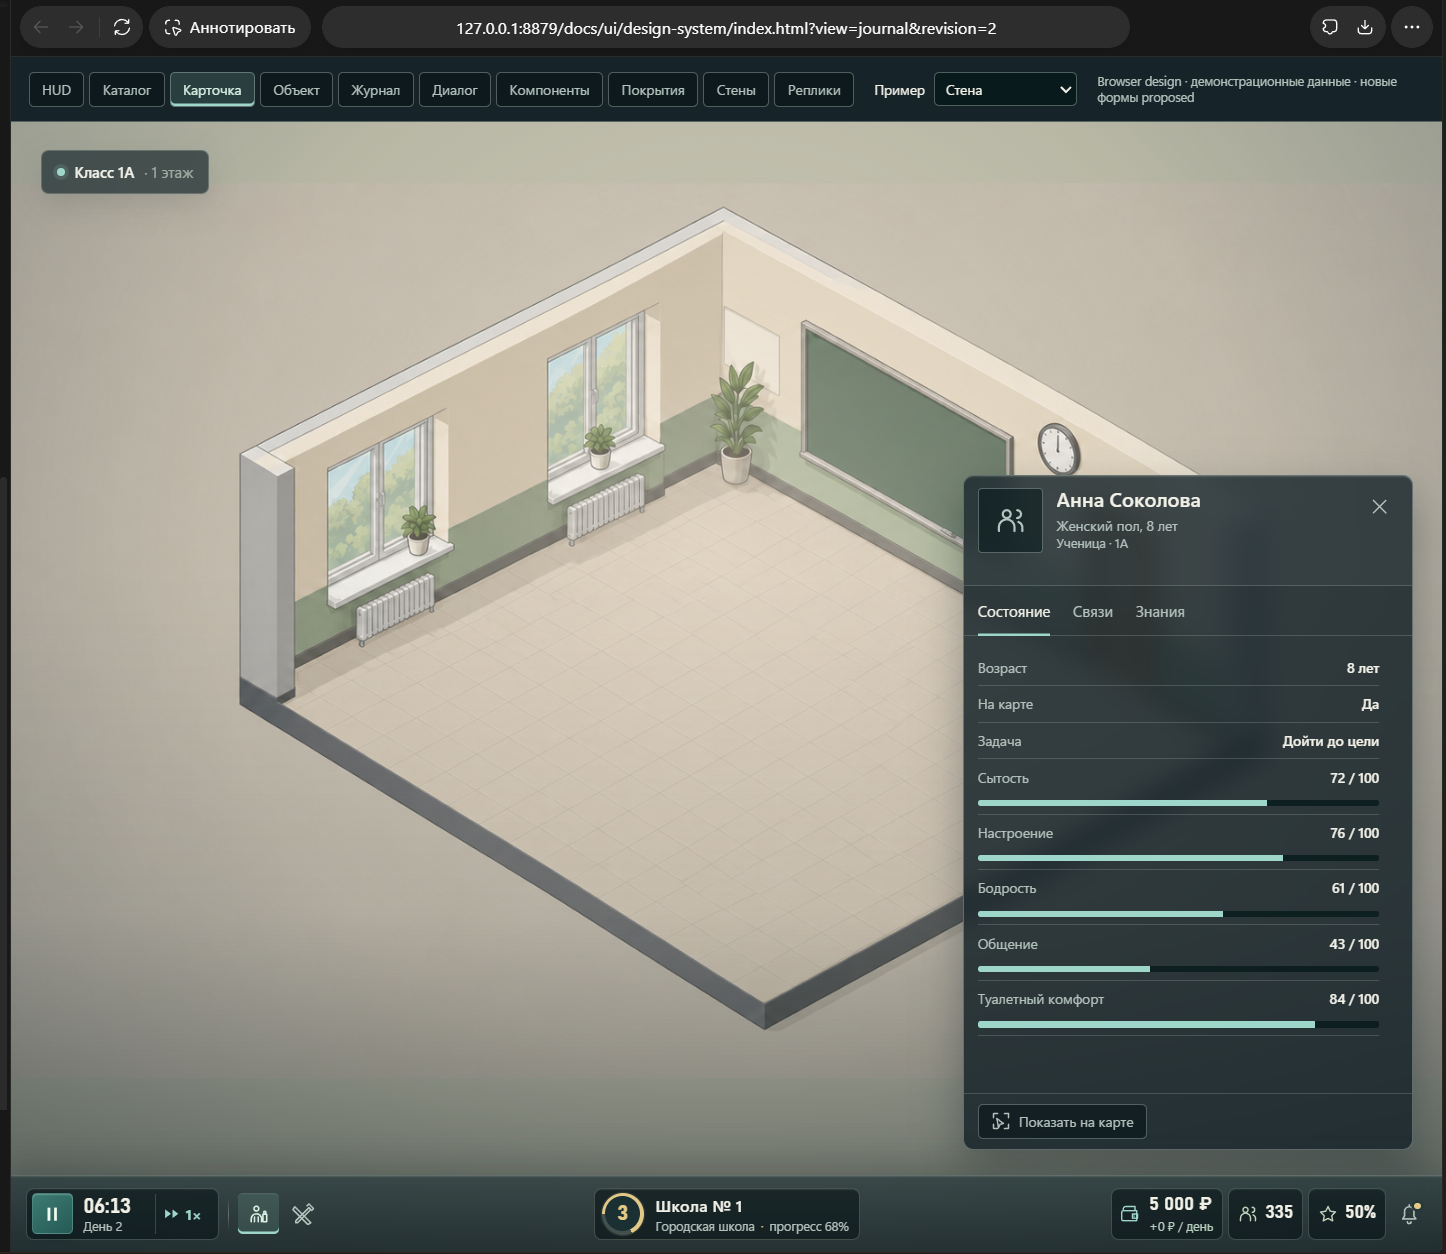Viewport: 1446px width, 1254px height.
Task: Open the 5 000 ₽ budget wallet
Action: 1166,1214
